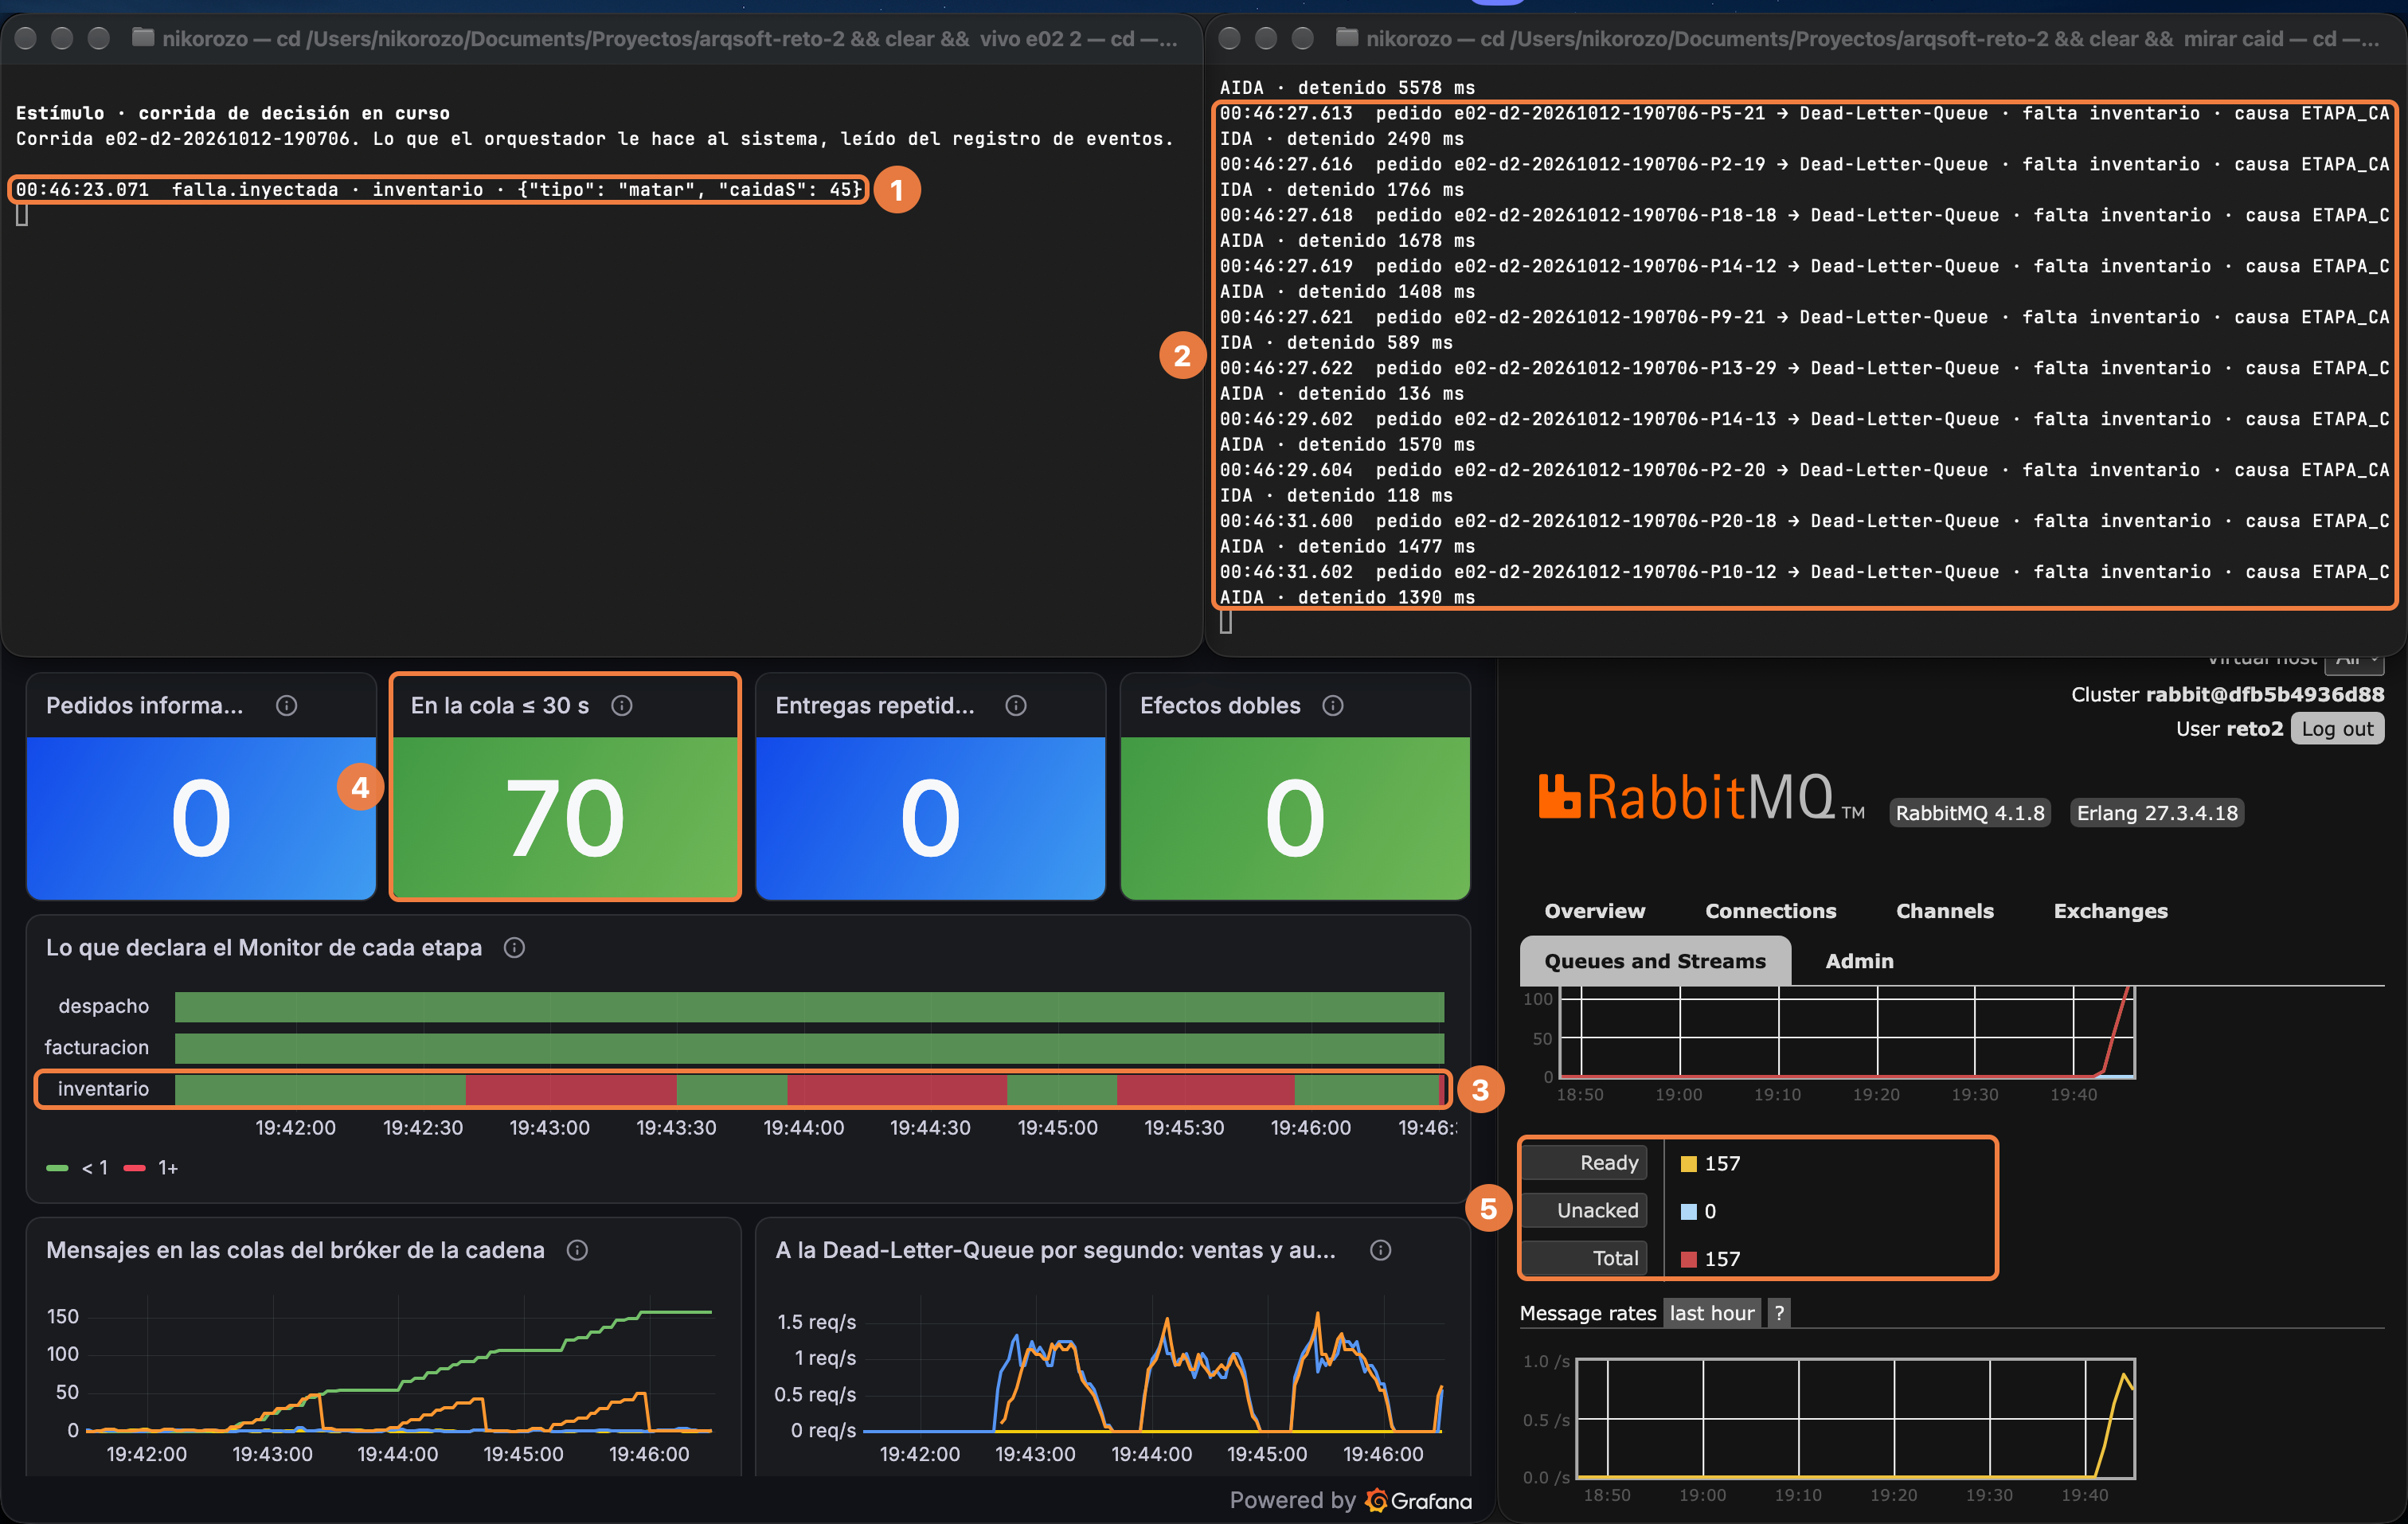The image size is (2408, 1524).
Task: Click the Erlang 27.3.4.18 version badge
Action: coord(2156,813)
